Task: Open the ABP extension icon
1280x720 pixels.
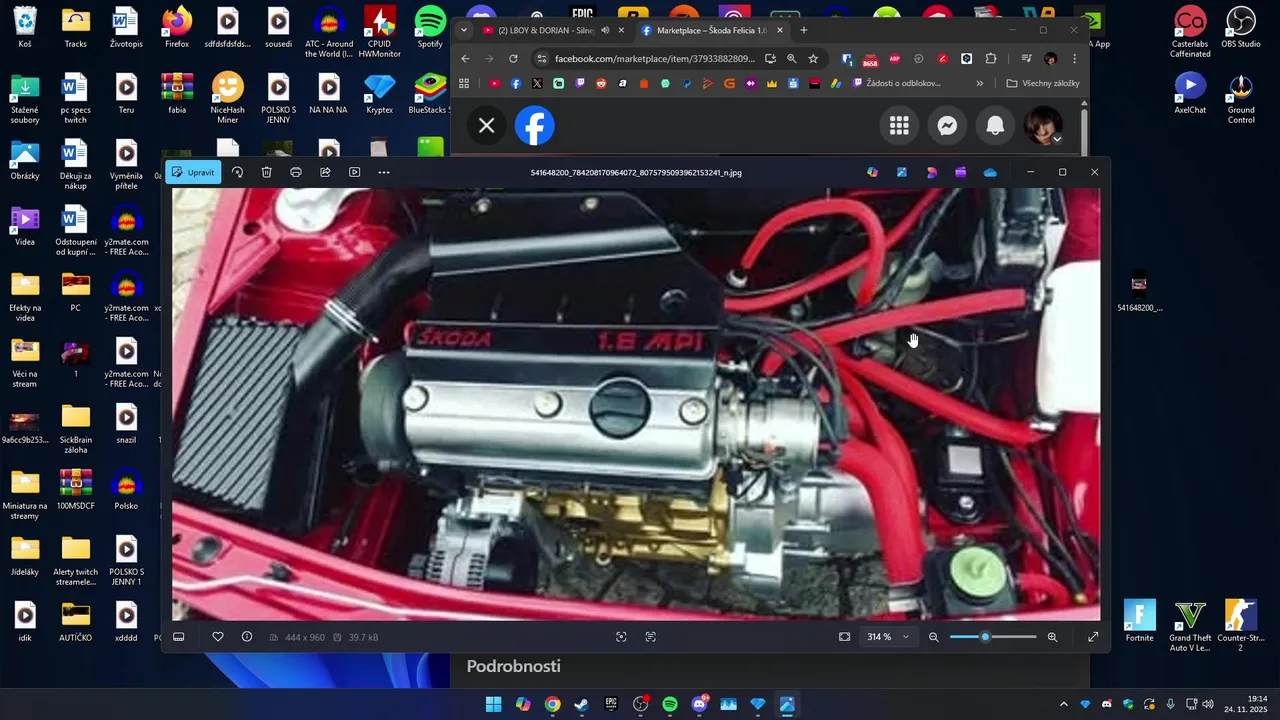Action: (895, 59)
